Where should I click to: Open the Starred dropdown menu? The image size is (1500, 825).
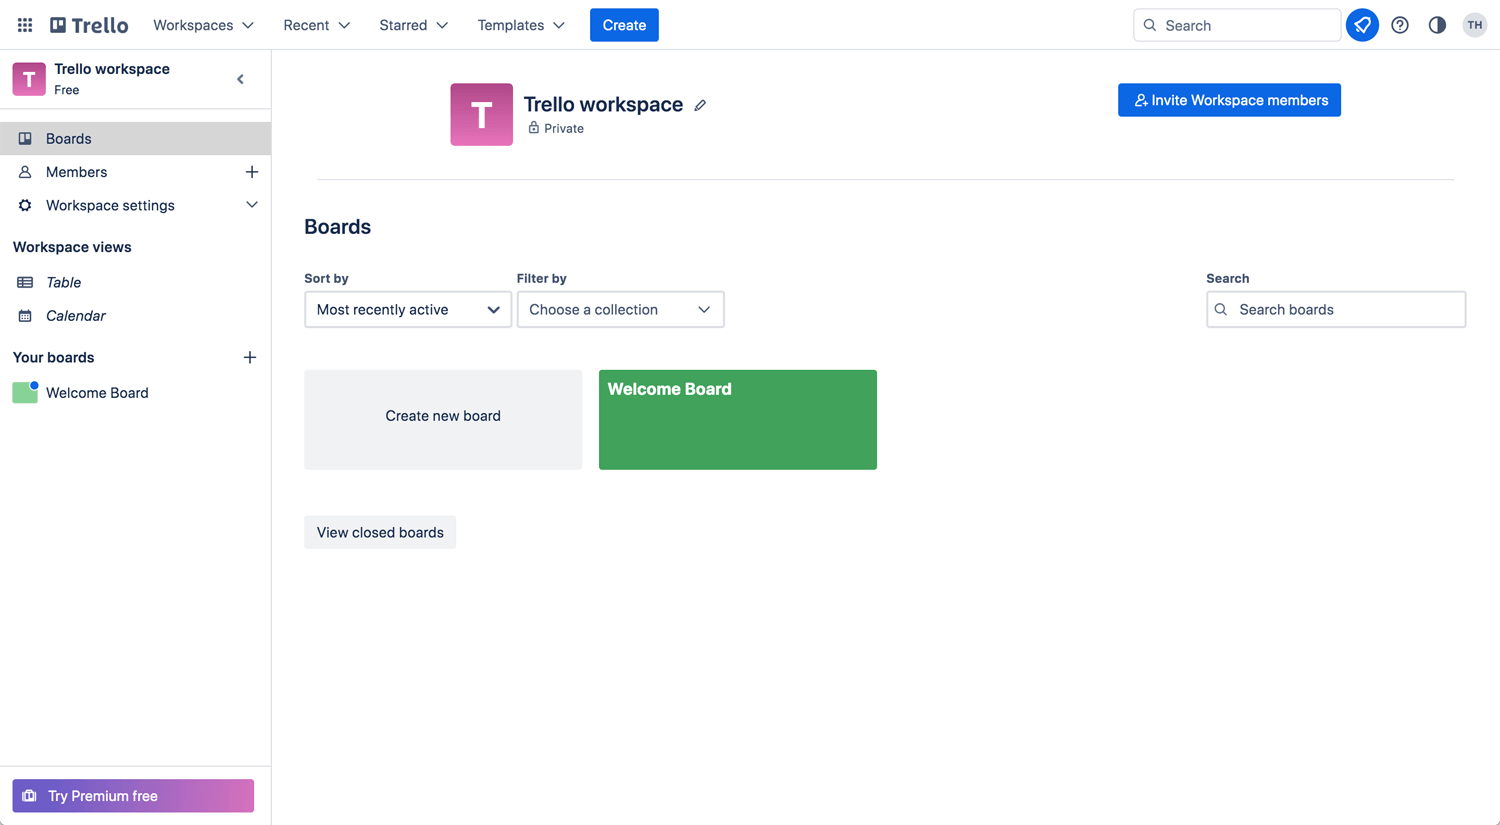(x=413, y=25)
